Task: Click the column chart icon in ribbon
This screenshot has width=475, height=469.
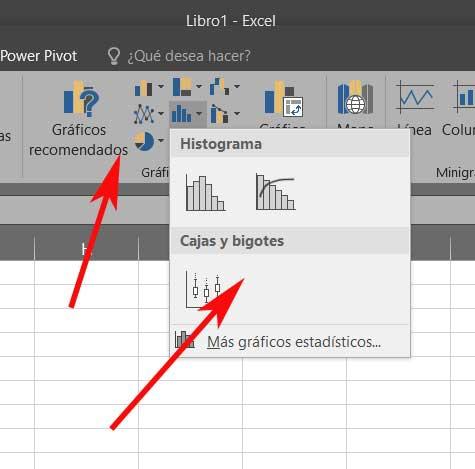Action: tap(144, 88)
